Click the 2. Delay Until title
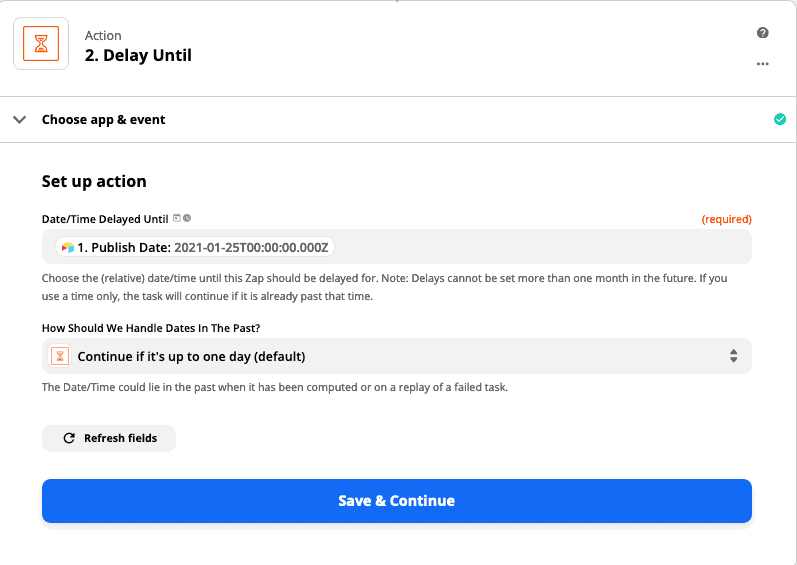797x565 pixels. pos(138,55)
